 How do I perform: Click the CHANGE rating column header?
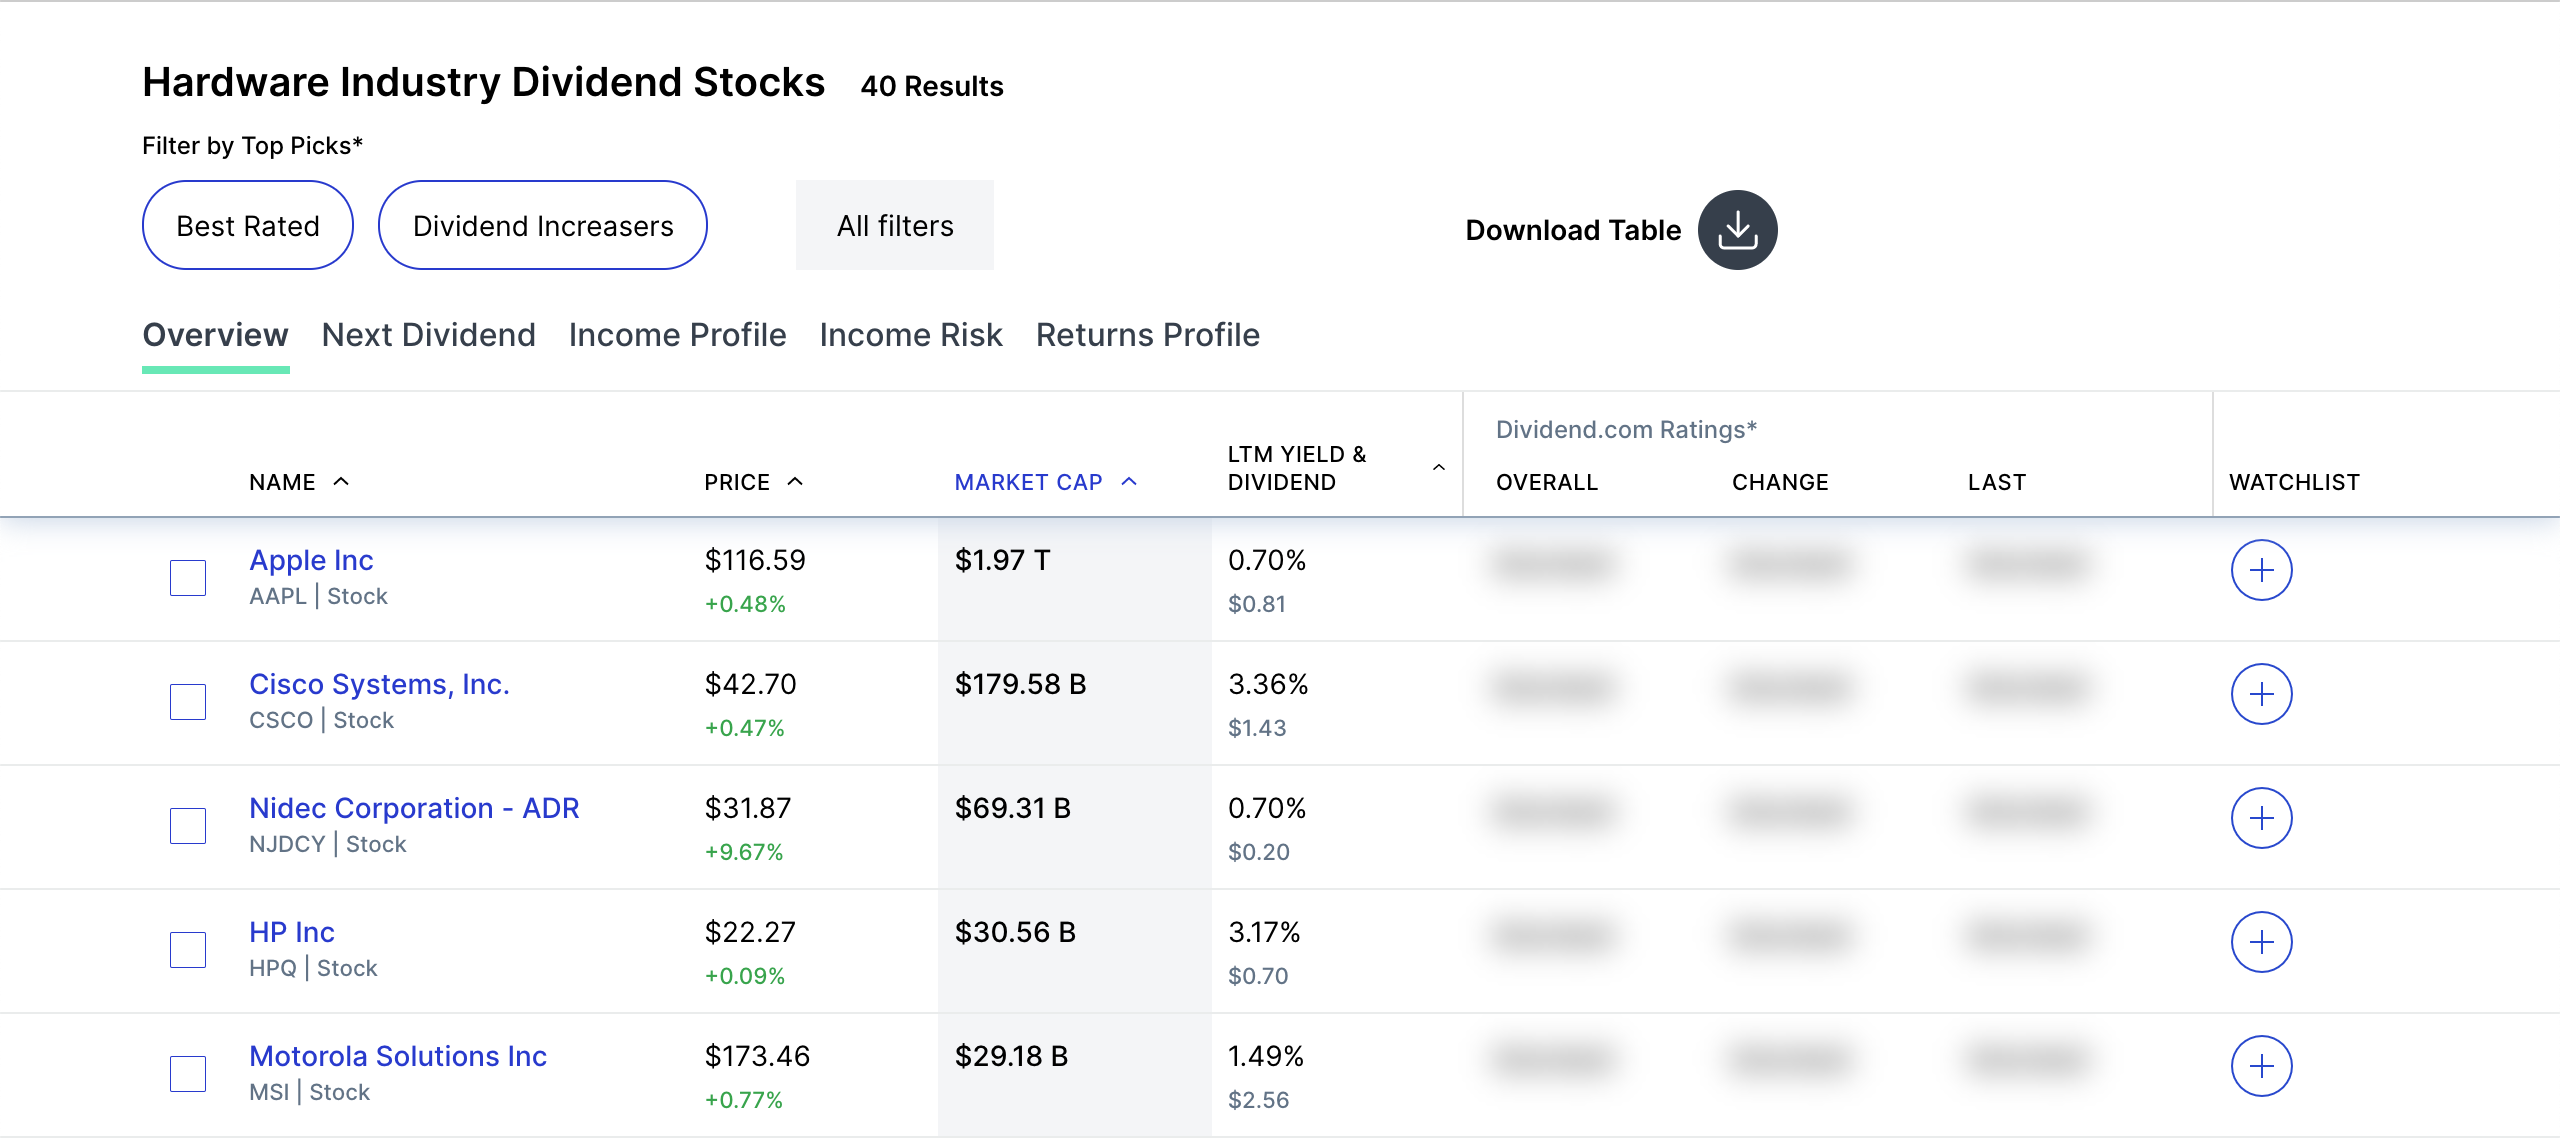[1780, 482]
